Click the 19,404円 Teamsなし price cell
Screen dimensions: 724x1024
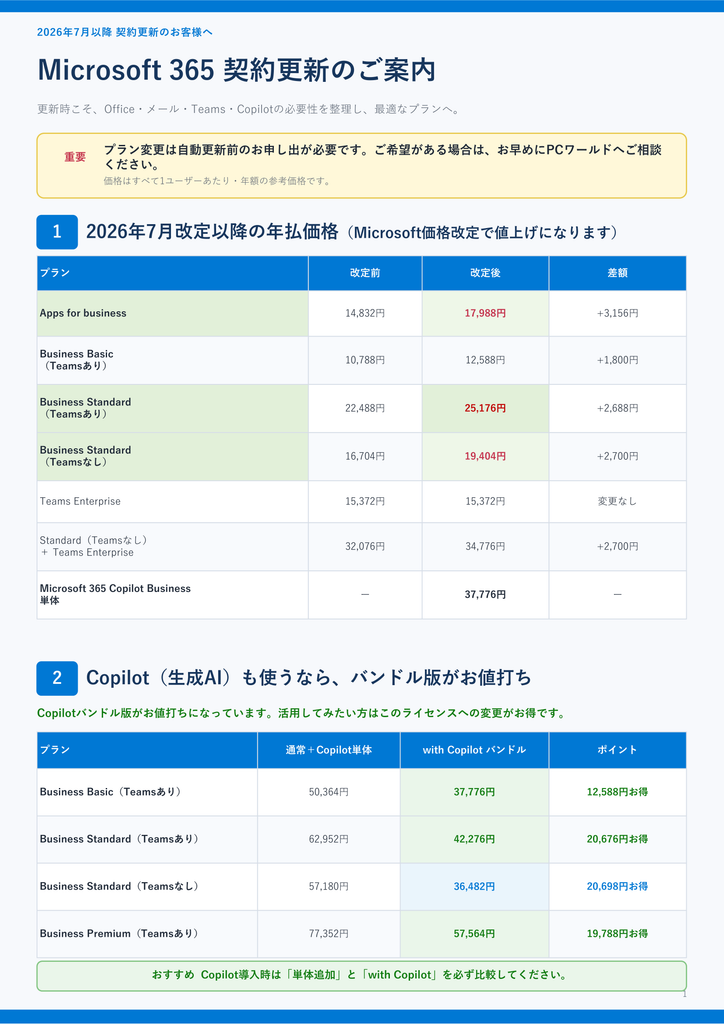coord(485,456)
